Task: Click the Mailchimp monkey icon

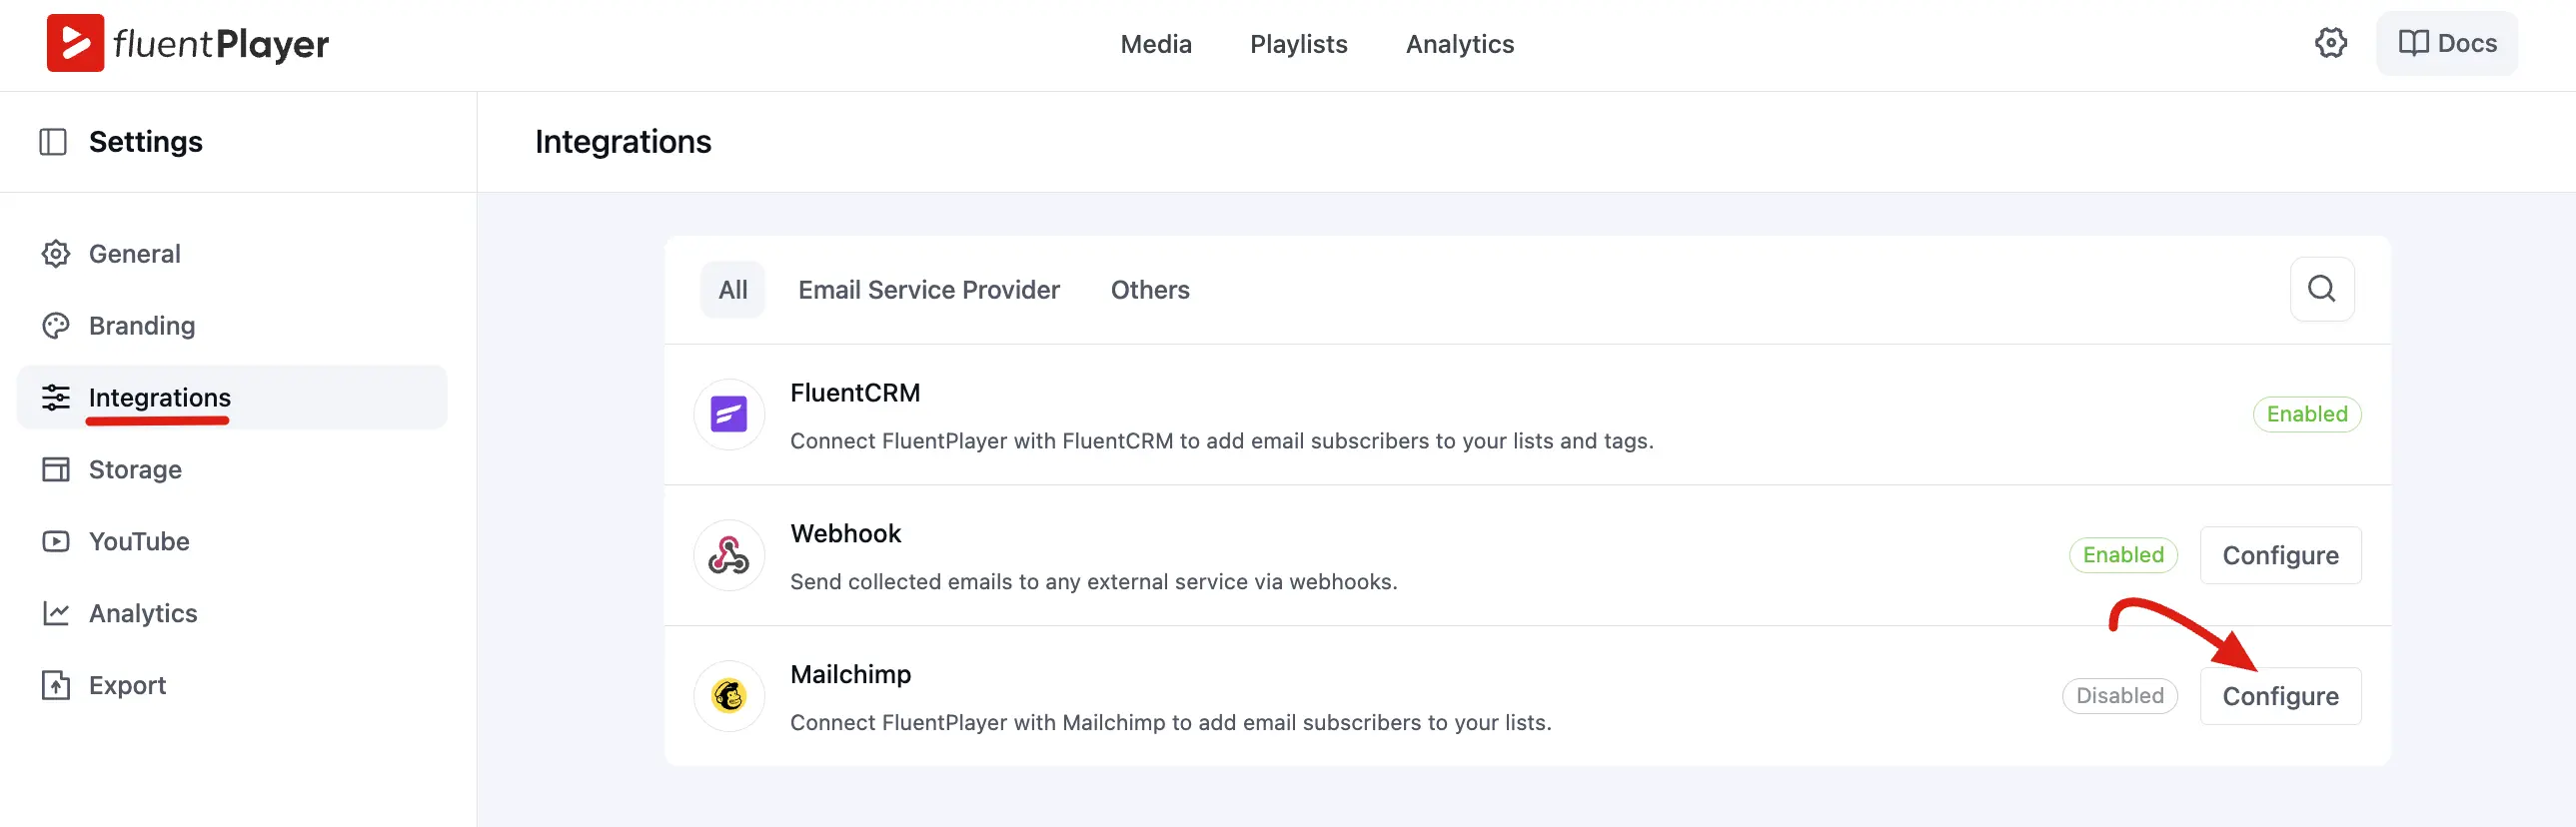Action: (729, 696)
